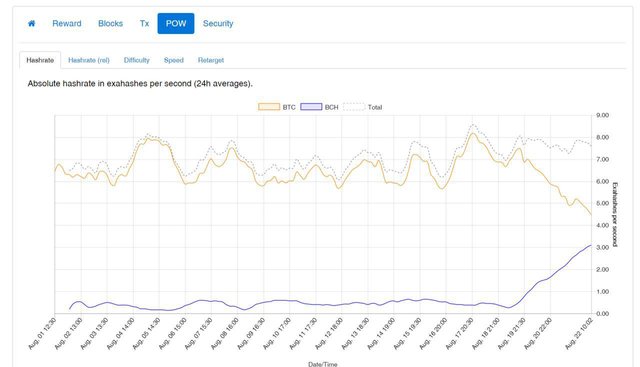
Task: Toggle BTC series via legend swatch
Action: click(x=269, y=107)
